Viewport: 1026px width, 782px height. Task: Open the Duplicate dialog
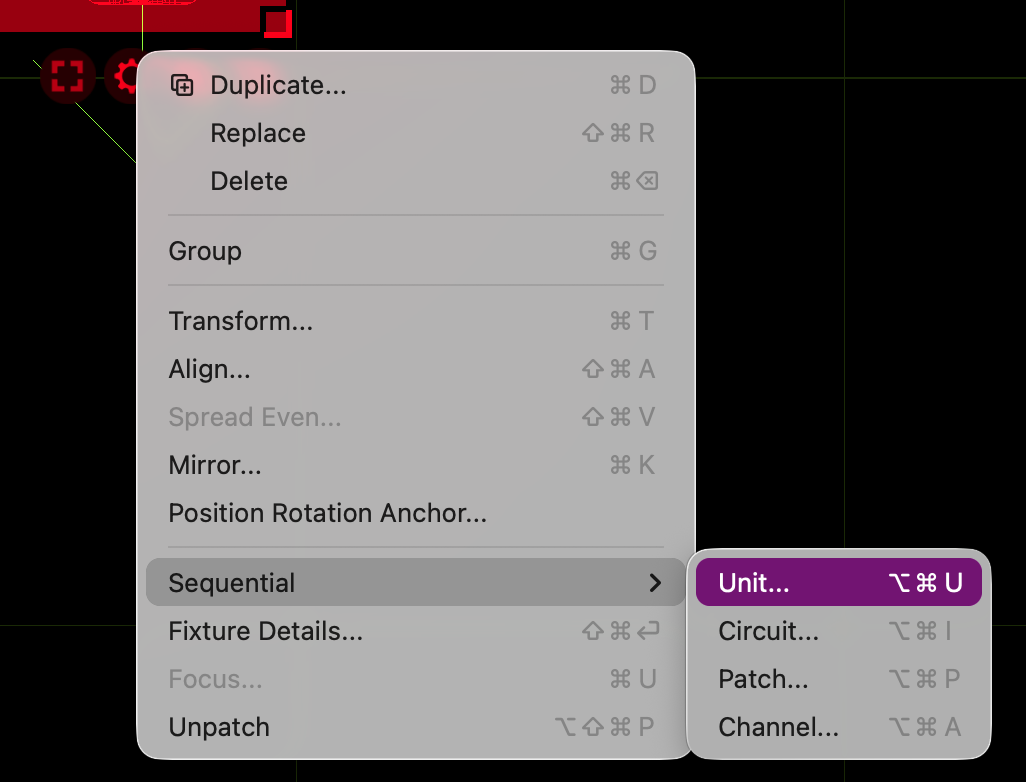pos(277,85)
